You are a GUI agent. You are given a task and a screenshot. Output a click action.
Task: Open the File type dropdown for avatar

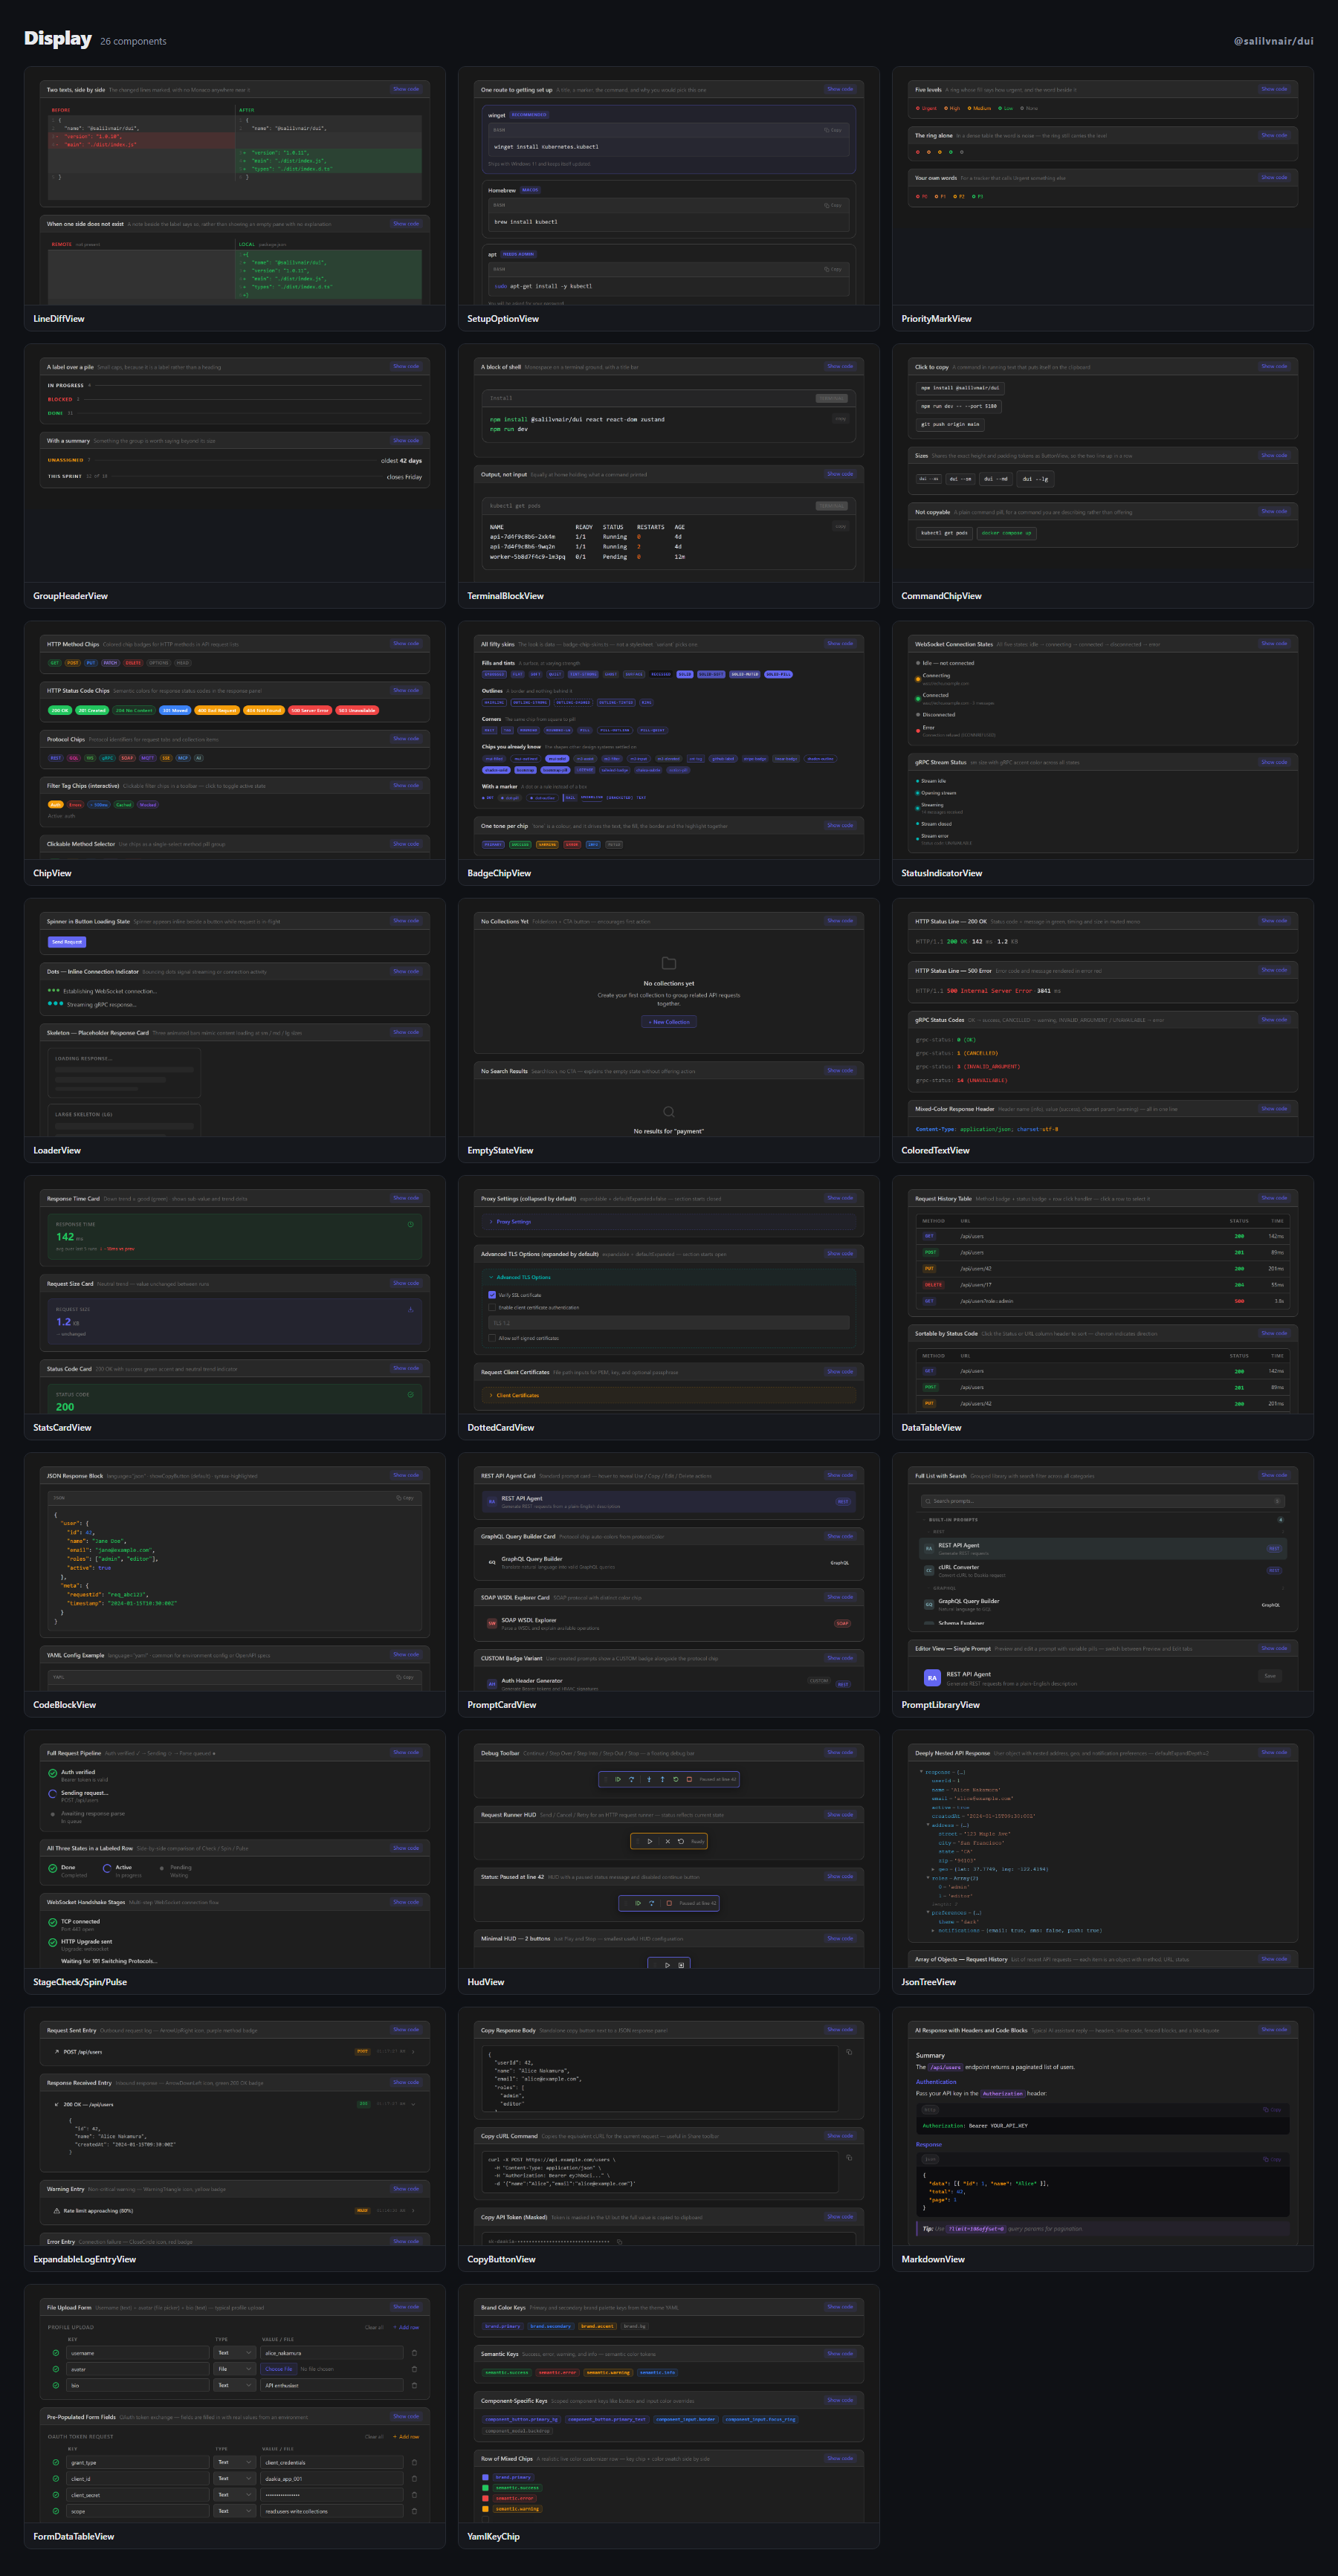235,2369
